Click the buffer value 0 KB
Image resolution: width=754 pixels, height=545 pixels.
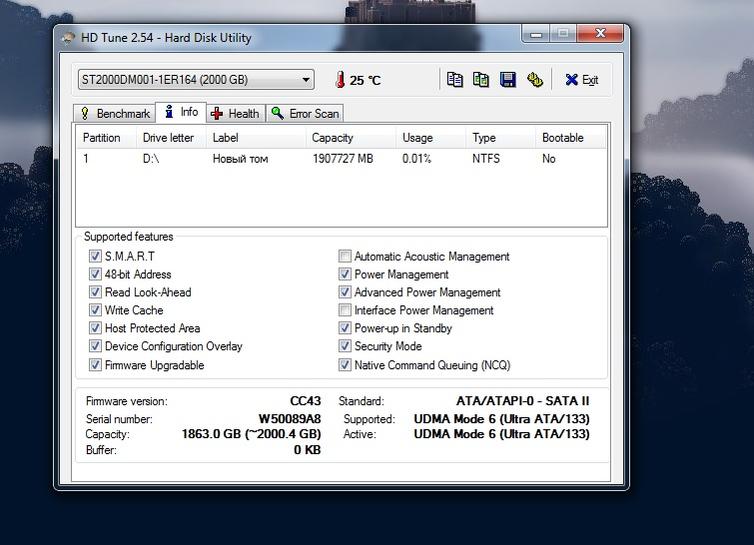click(307, 450)
